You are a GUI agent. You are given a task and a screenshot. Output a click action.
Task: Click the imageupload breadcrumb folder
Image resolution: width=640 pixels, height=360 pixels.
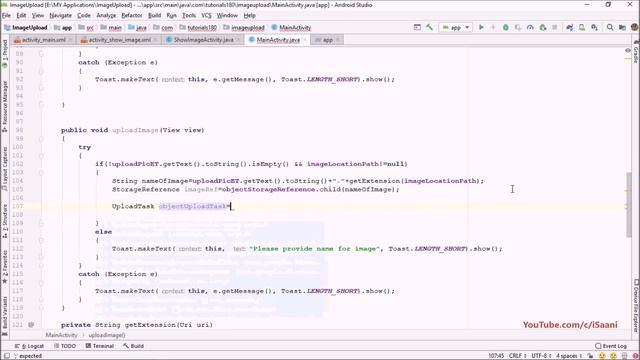244,27
